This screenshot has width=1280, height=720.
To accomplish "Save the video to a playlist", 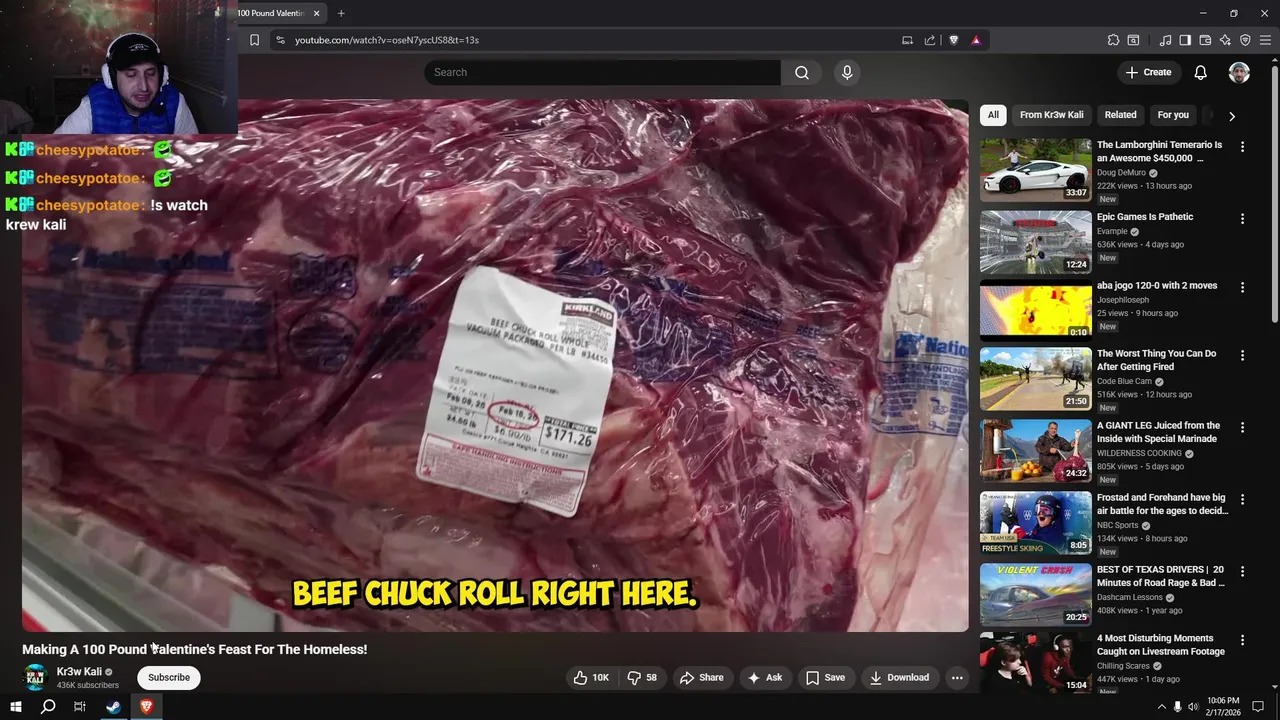I will click(x=825, y=678).
